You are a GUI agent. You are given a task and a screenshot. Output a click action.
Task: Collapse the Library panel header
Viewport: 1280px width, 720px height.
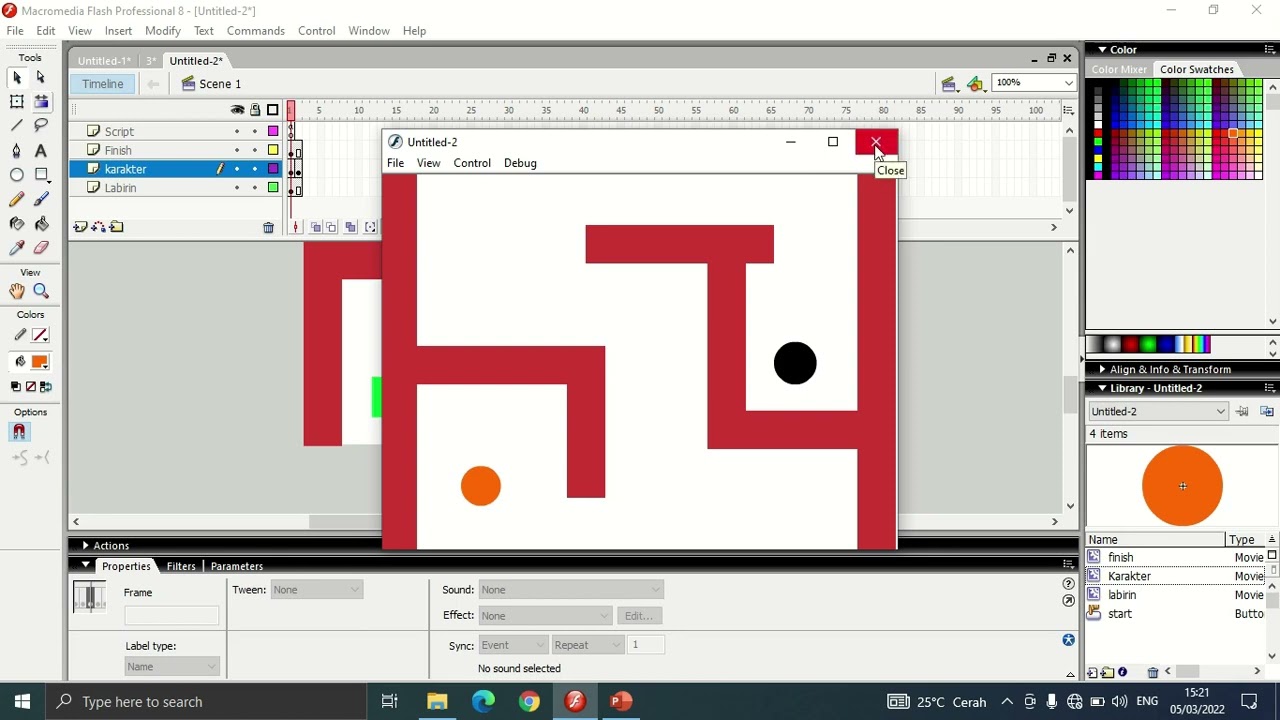click(x=1102, y=388)
